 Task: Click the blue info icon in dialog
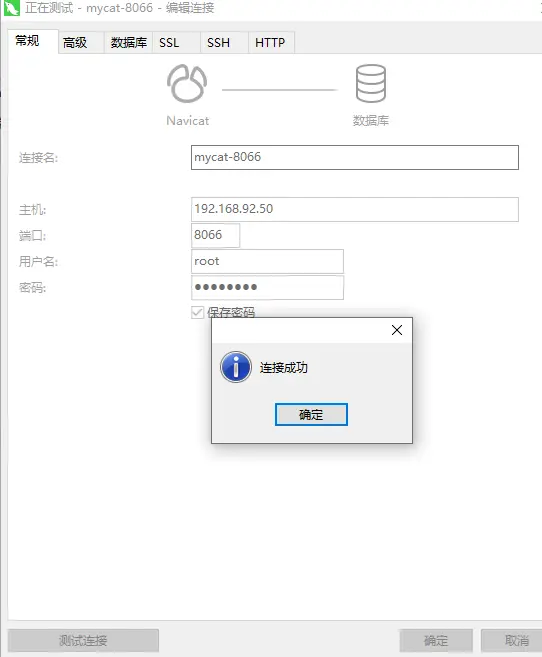click(x=236, y=367)
